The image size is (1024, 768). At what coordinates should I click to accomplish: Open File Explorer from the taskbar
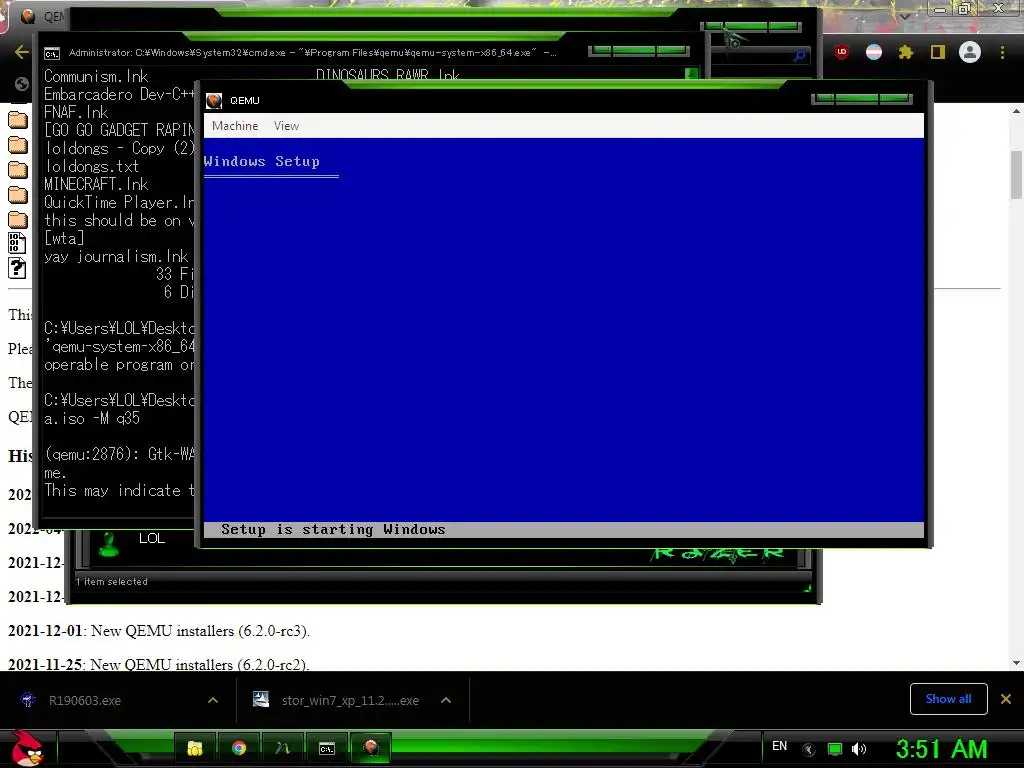click(195, 748)
